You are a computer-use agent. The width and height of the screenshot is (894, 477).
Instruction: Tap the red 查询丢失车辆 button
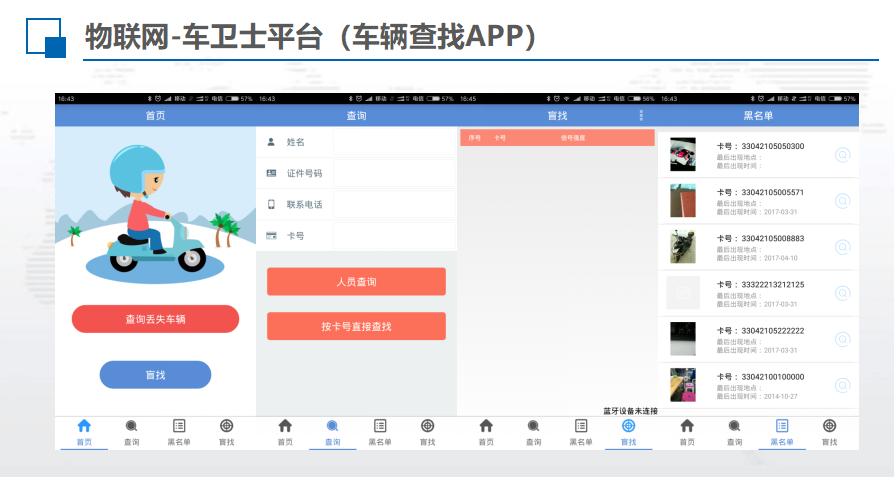click(x=155, y=319)
